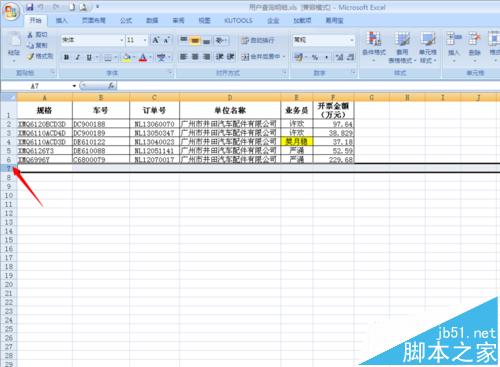Apply percent style to the cells
Screen dimensions: 500x367
point(315,57)
